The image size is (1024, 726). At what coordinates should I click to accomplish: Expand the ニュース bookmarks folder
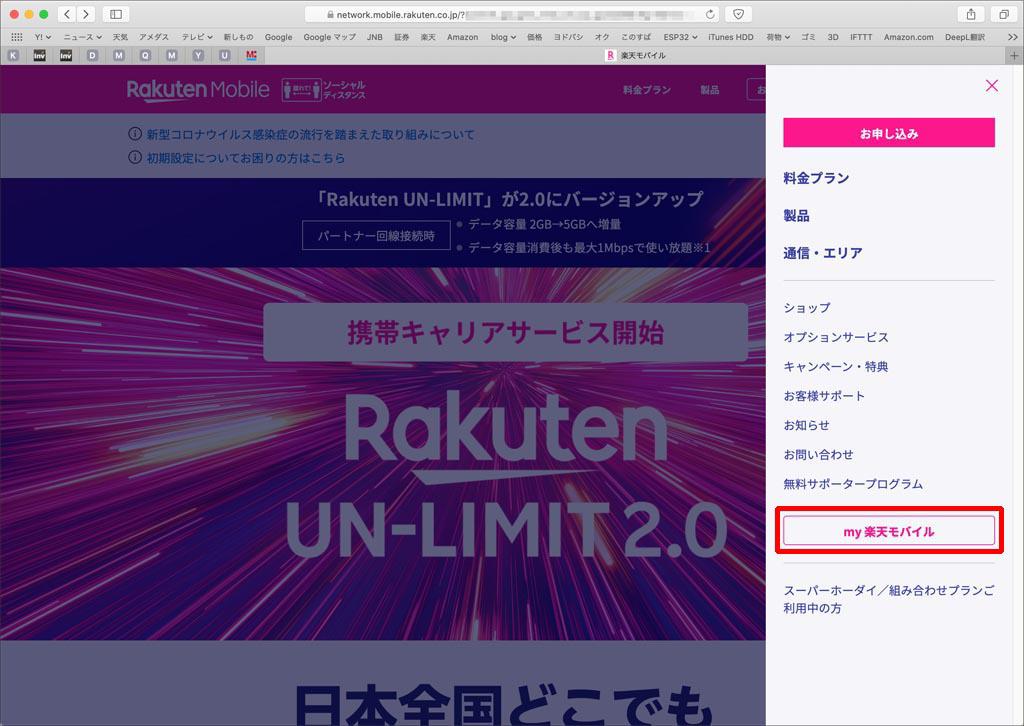pyautogui.click(x=82, y=37)
